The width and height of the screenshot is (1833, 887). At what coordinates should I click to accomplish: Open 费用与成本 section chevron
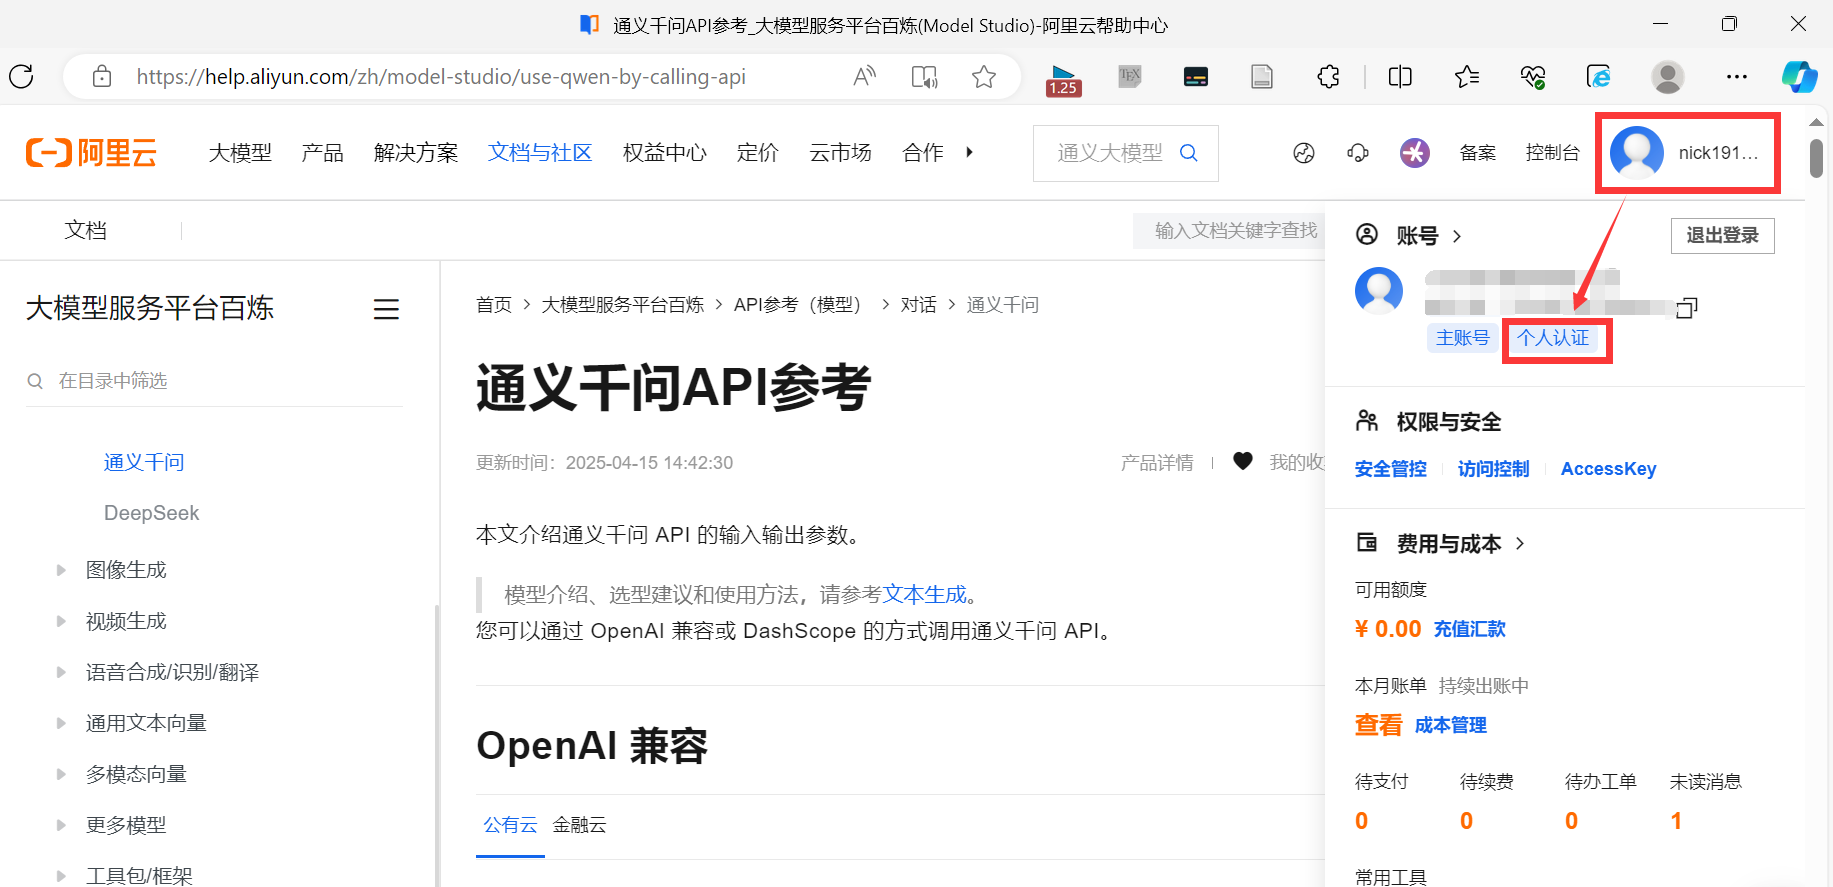pyautogui.click(x=1520, y=543)
